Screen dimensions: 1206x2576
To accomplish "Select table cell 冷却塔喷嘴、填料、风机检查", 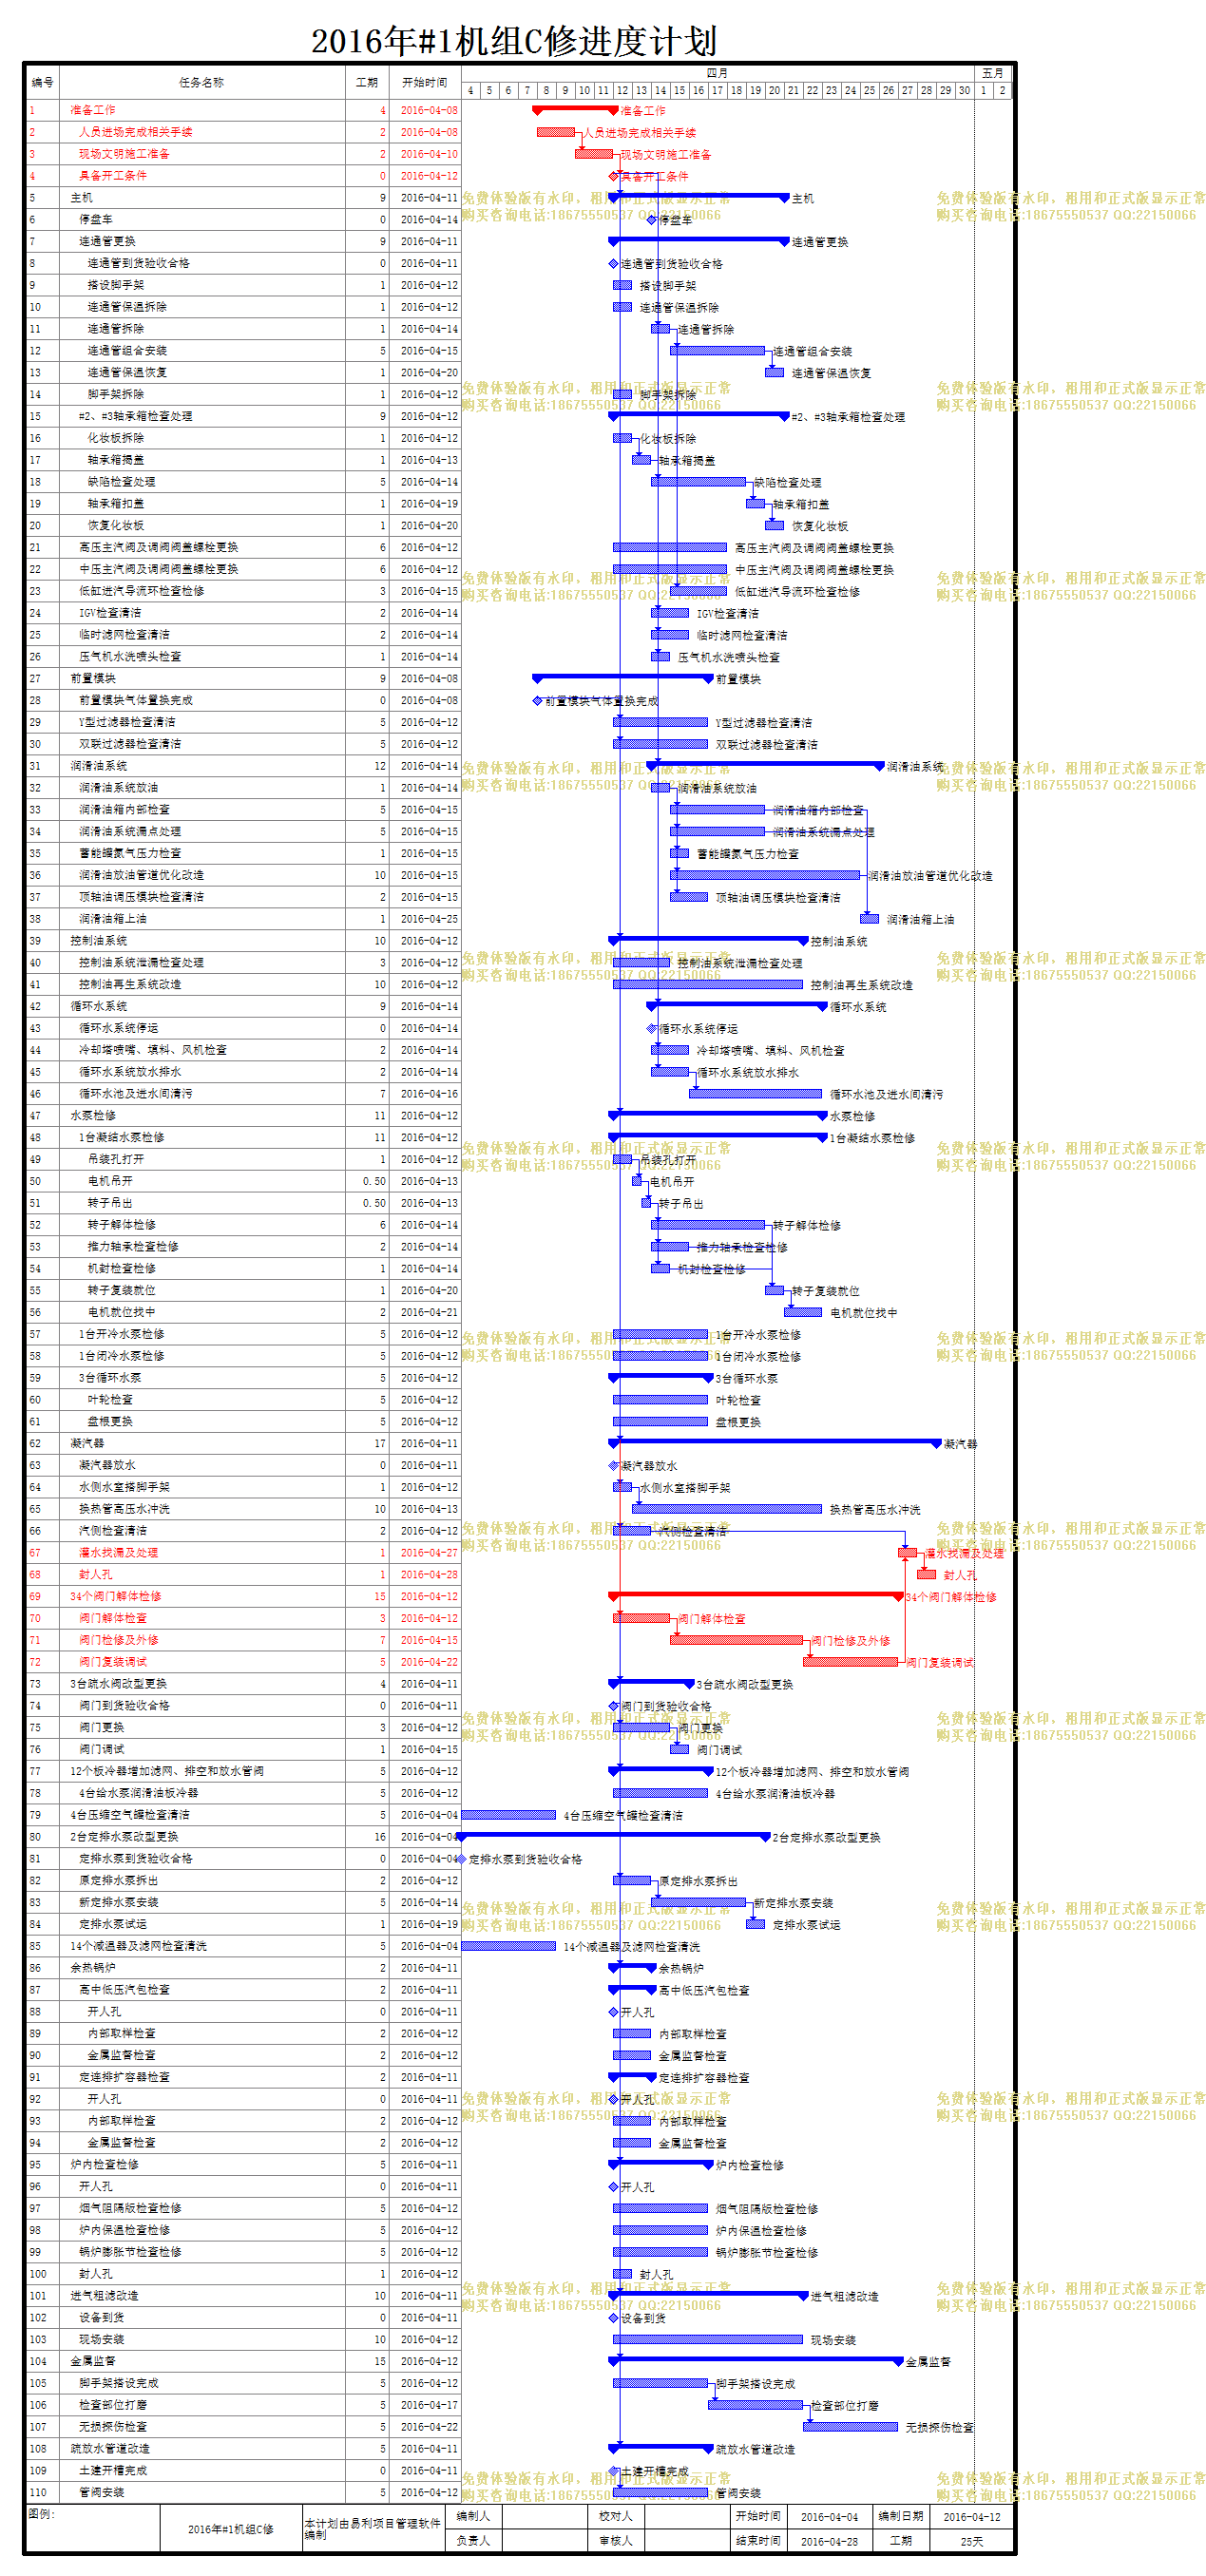I will click(x=152, y=1050).
